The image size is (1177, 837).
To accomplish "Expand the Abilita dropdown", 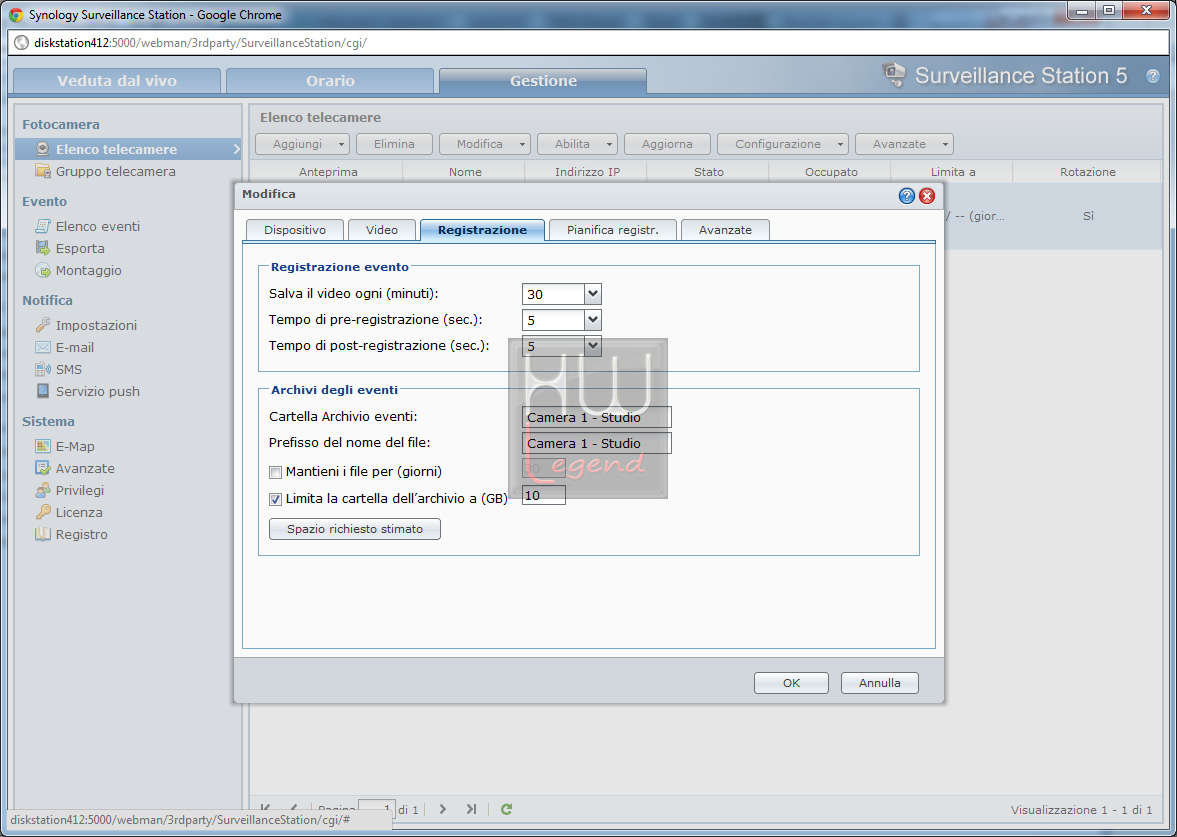I will (610, 144).
